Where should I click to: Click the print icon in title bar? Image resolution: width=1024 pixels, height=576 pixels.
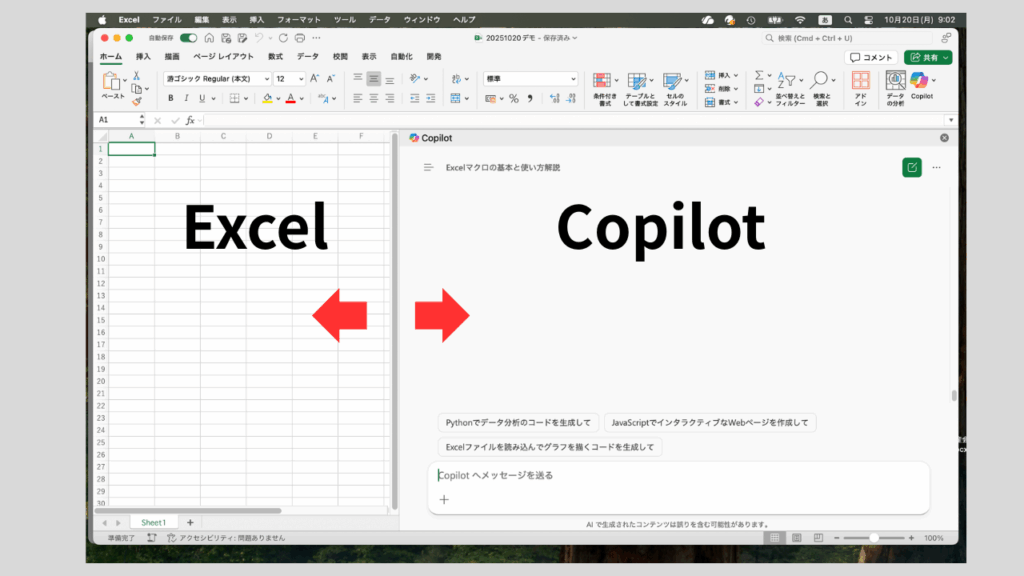point(300,37)
